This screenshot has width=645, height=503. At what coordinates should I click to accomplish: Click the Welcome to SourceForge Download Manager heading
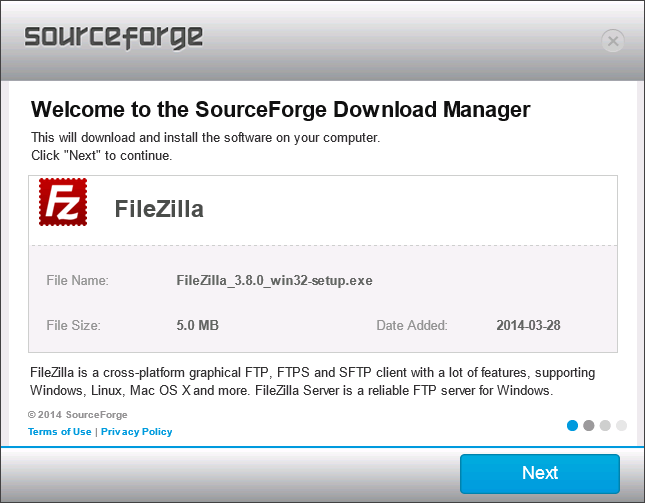[281, 109]
